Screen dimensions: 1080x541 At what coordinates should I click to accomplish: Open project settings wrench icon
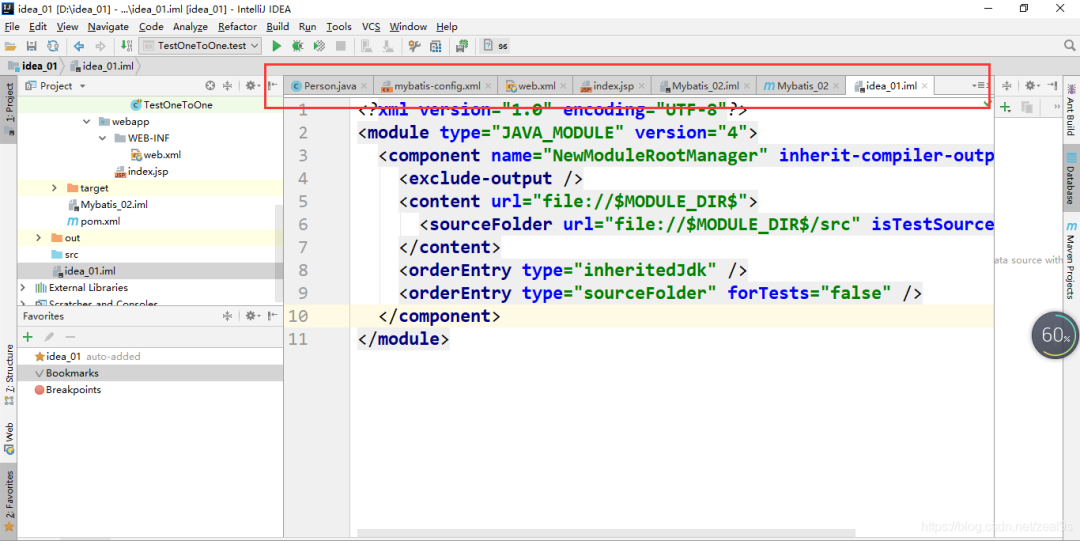pos(414,46)
